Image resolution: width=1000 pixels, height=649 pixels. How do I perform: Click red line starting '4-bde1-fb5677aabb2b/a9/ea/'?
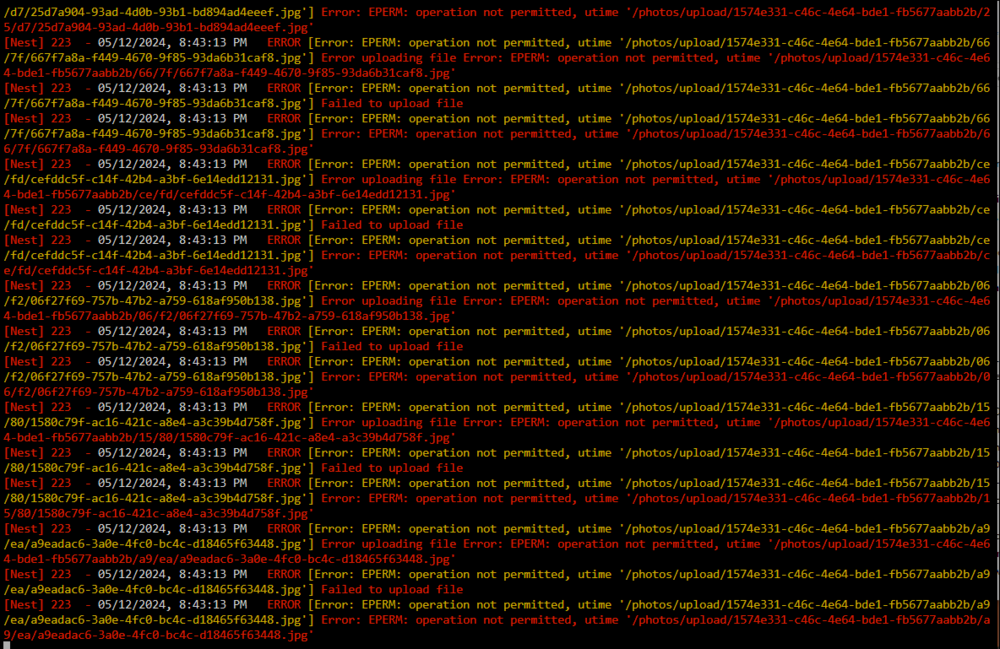(230, 559)
